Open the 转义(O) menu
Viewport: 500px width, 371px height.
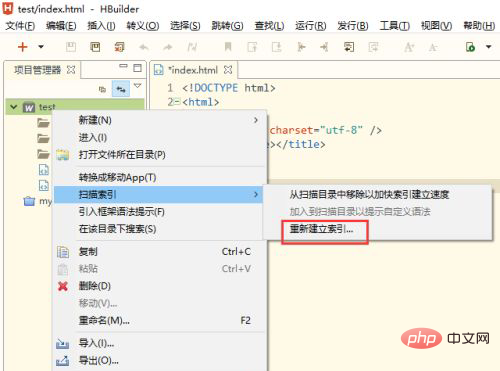(143, 25)
